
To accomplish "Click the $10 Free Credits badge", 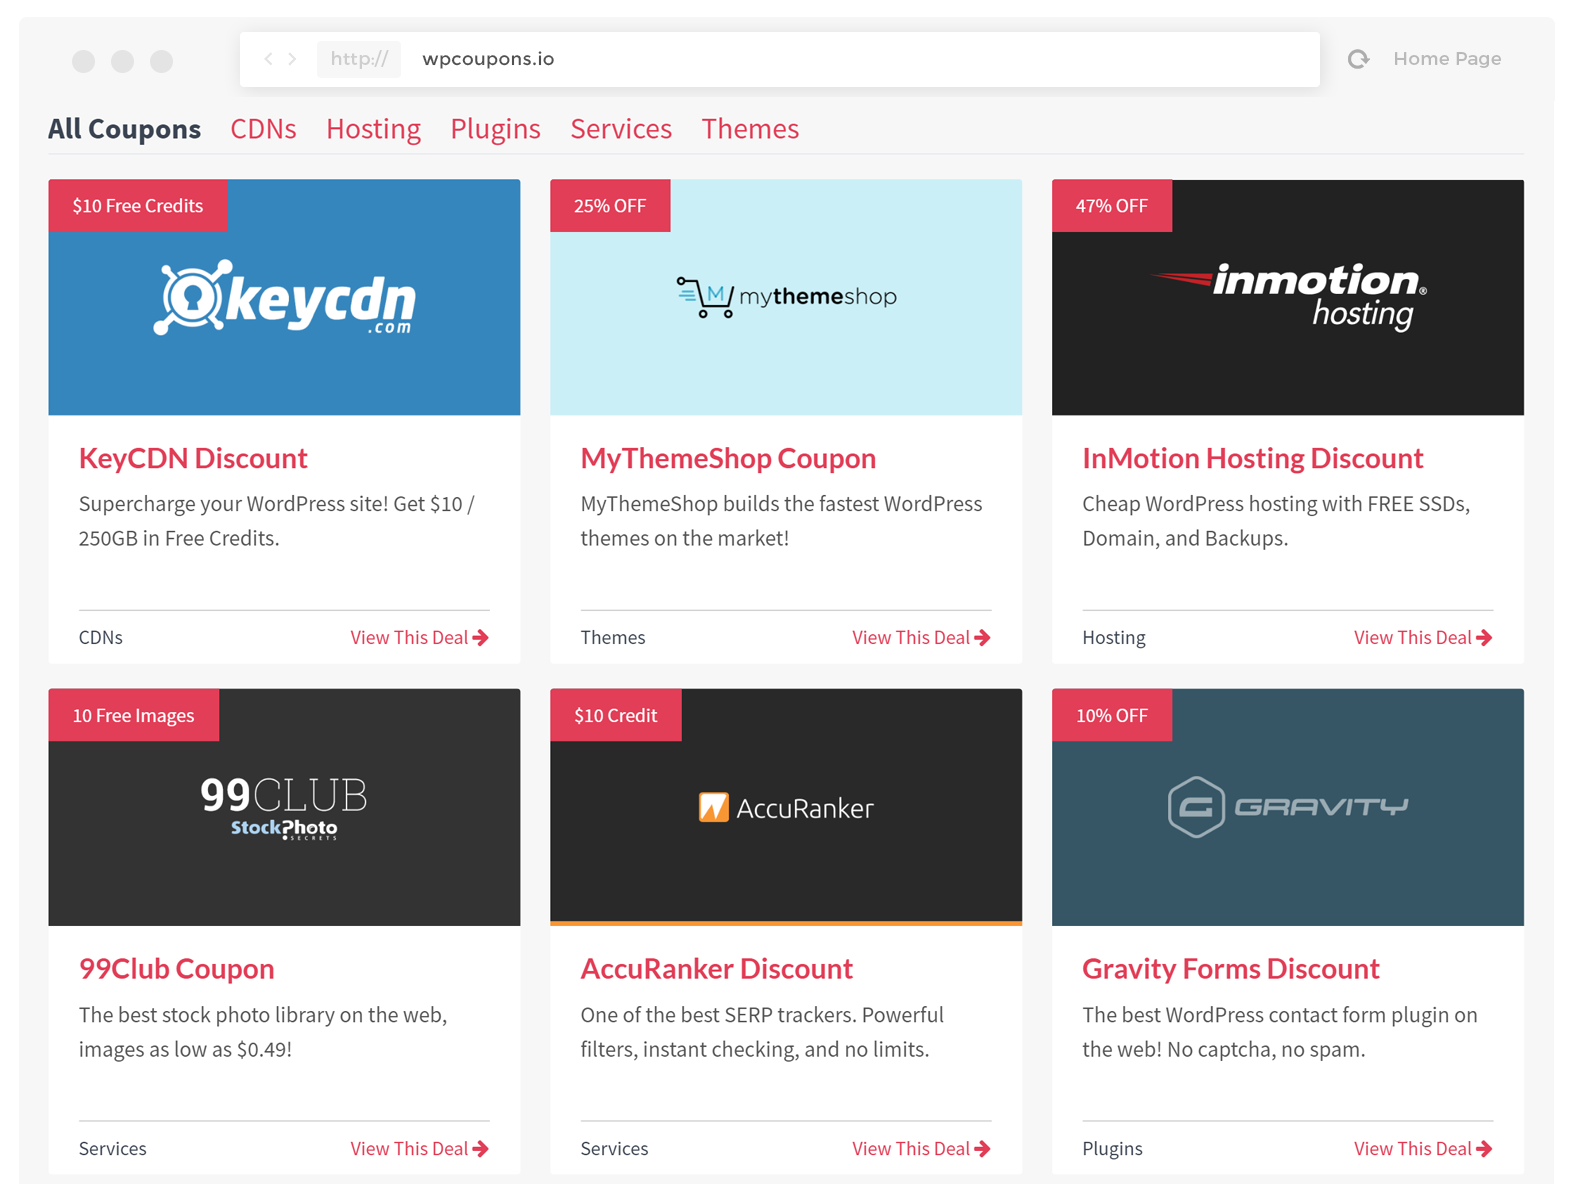I will click(138, 206).
